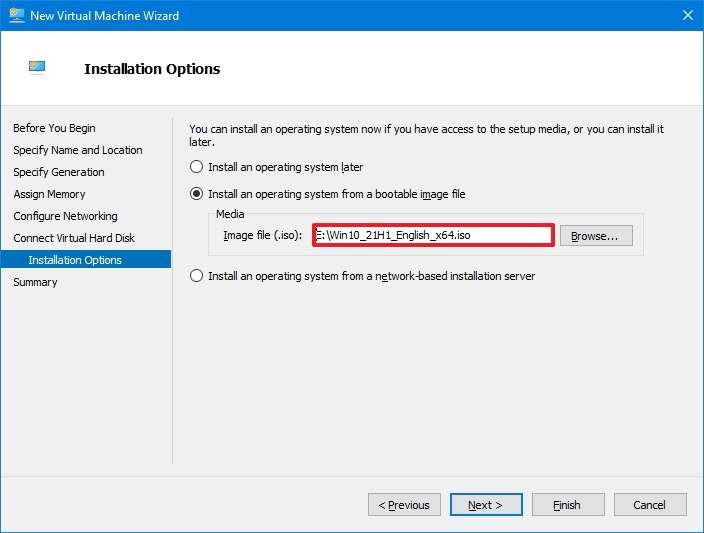Jump to the Summary step
Image resolution: width=704 pixels, height=533 pixels.
point(35,282)
